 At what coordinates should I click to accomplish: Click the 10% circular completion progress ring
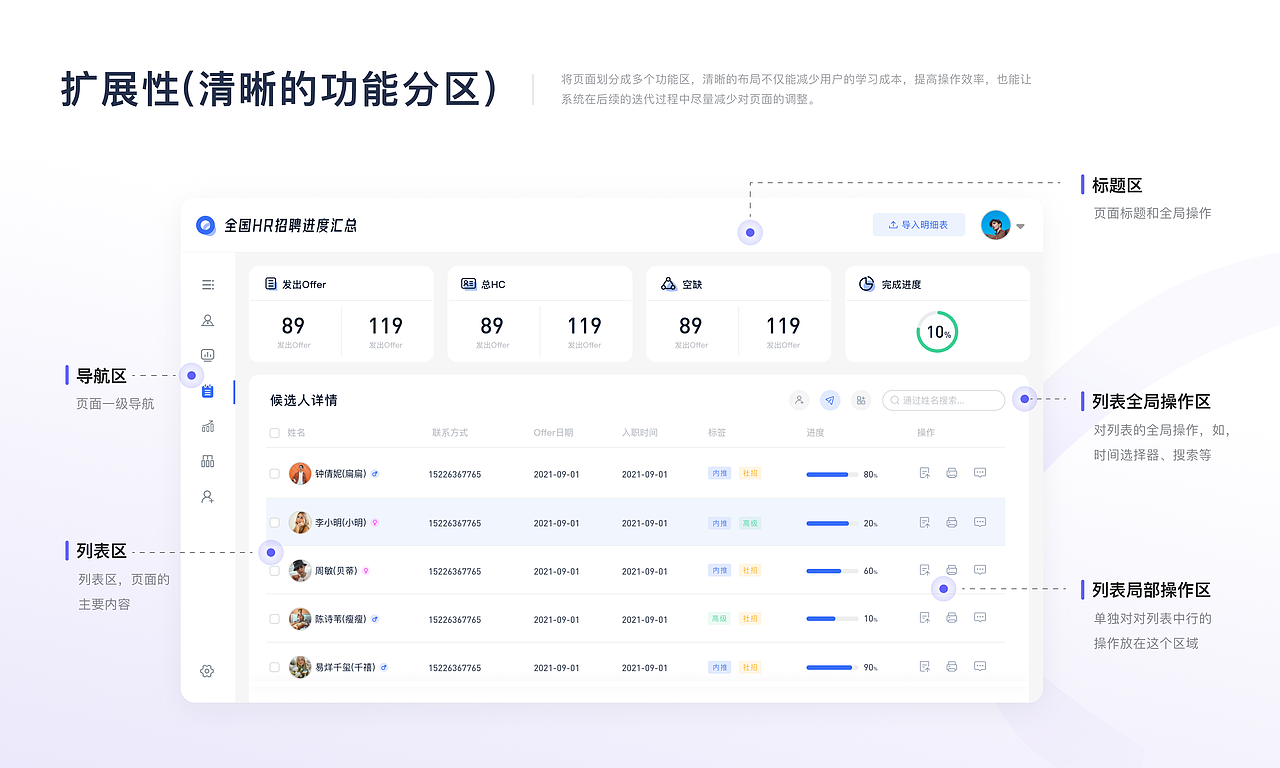937,332
